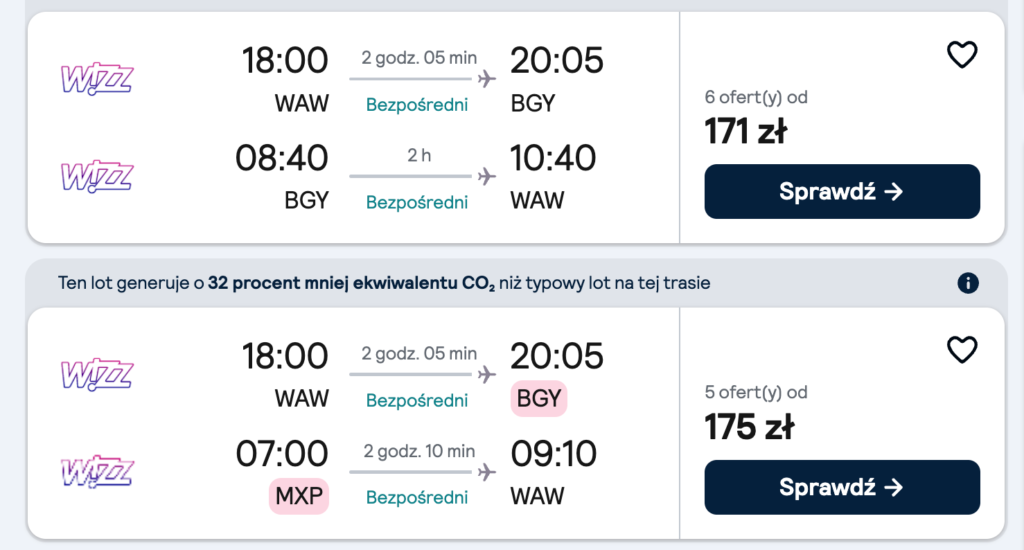Screen dimensions: 1024x550
Task: Click Sprawdź button for 175 zł offer
Action: click(842, 487)
